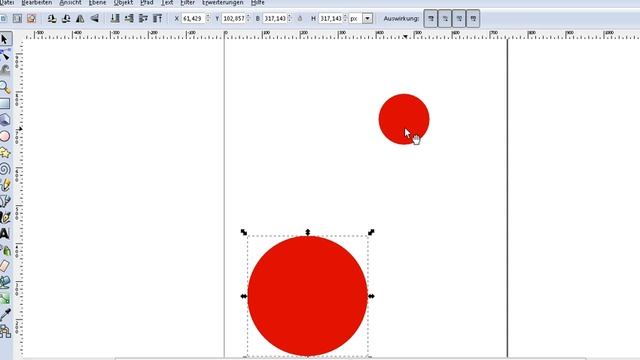This screenshot has height=360, width=640.
Task: Open the Erweiterungen menu
Action: 222,2
